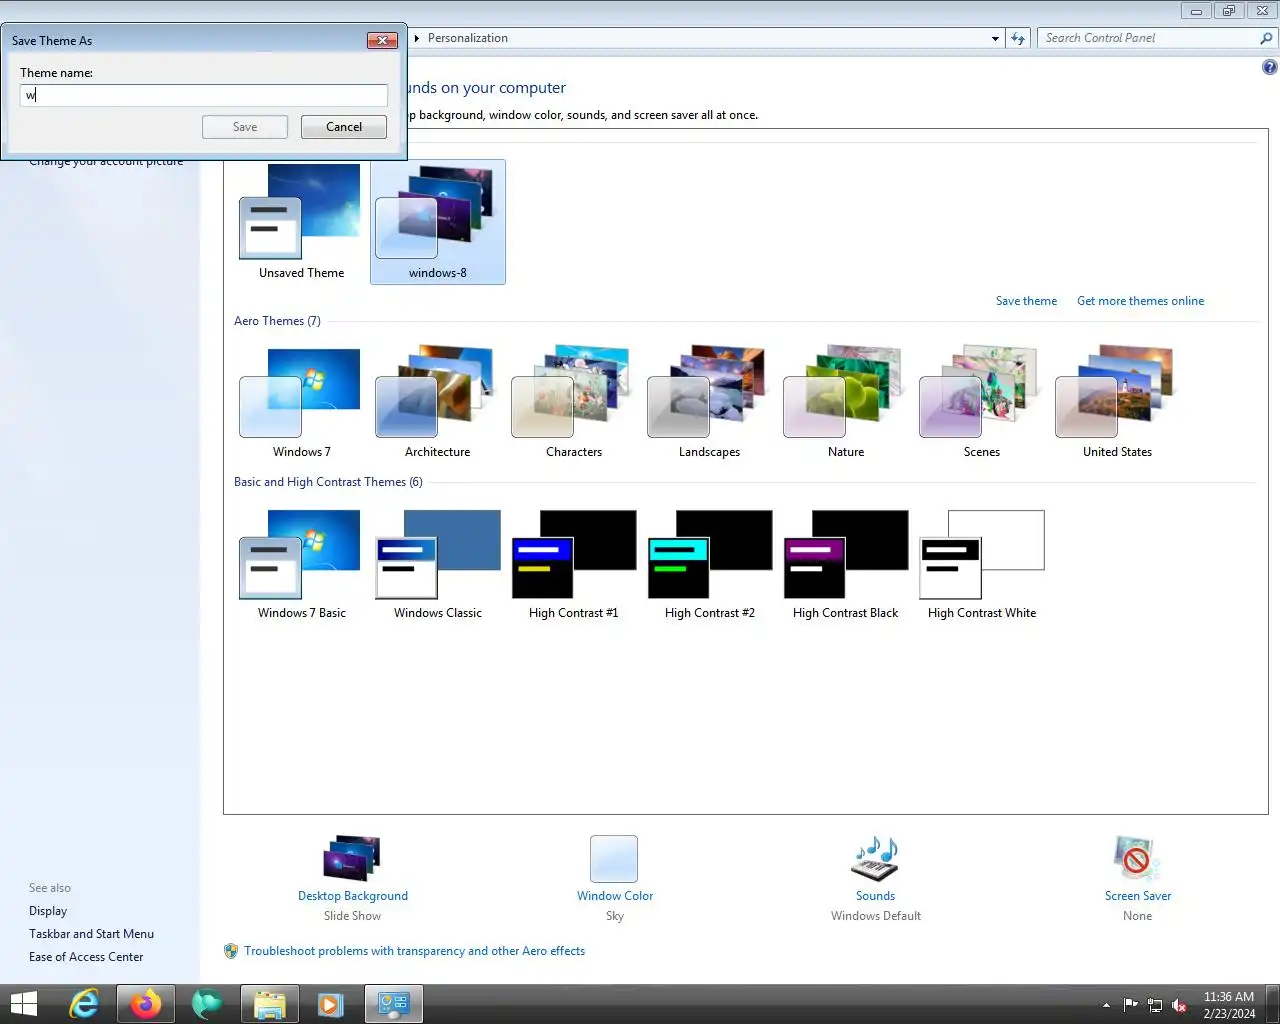1280x1024 pixels.
Task: Launch Internet Explorer from taskbar
Action: 84,1004
